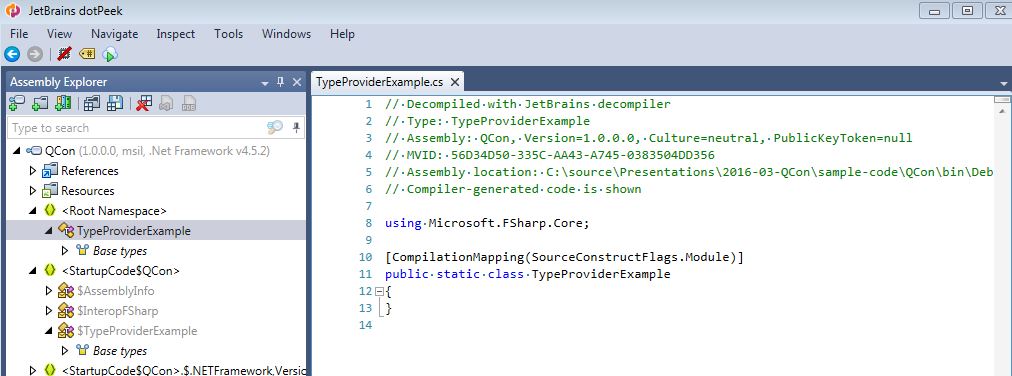Click the Resources folder icon
Image resolution: width=1012 pixels, height=376 pixels.
tap(50, 191)
